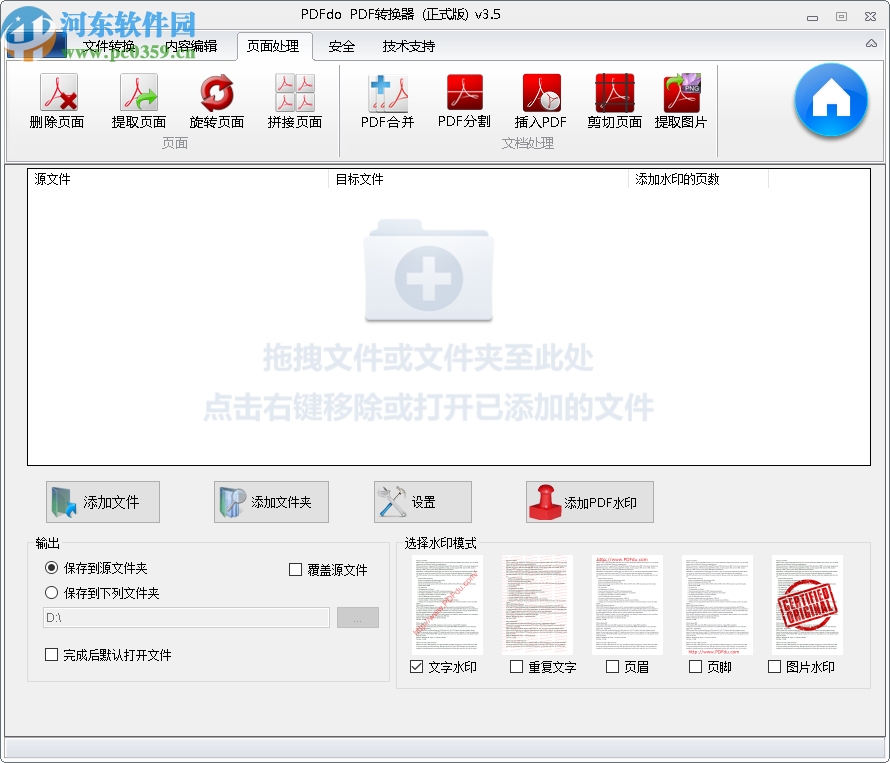The width and height of the screenshot is (890, 763).
Task: Open the 设置 (Settings) button
Action: coord(422,501)
